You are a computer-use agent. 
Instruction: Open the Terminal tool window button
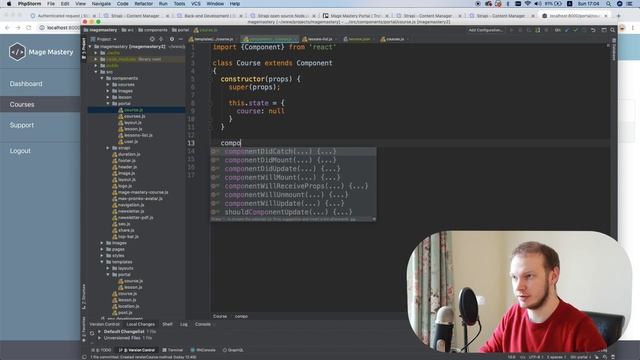click(x=173, y=350)
